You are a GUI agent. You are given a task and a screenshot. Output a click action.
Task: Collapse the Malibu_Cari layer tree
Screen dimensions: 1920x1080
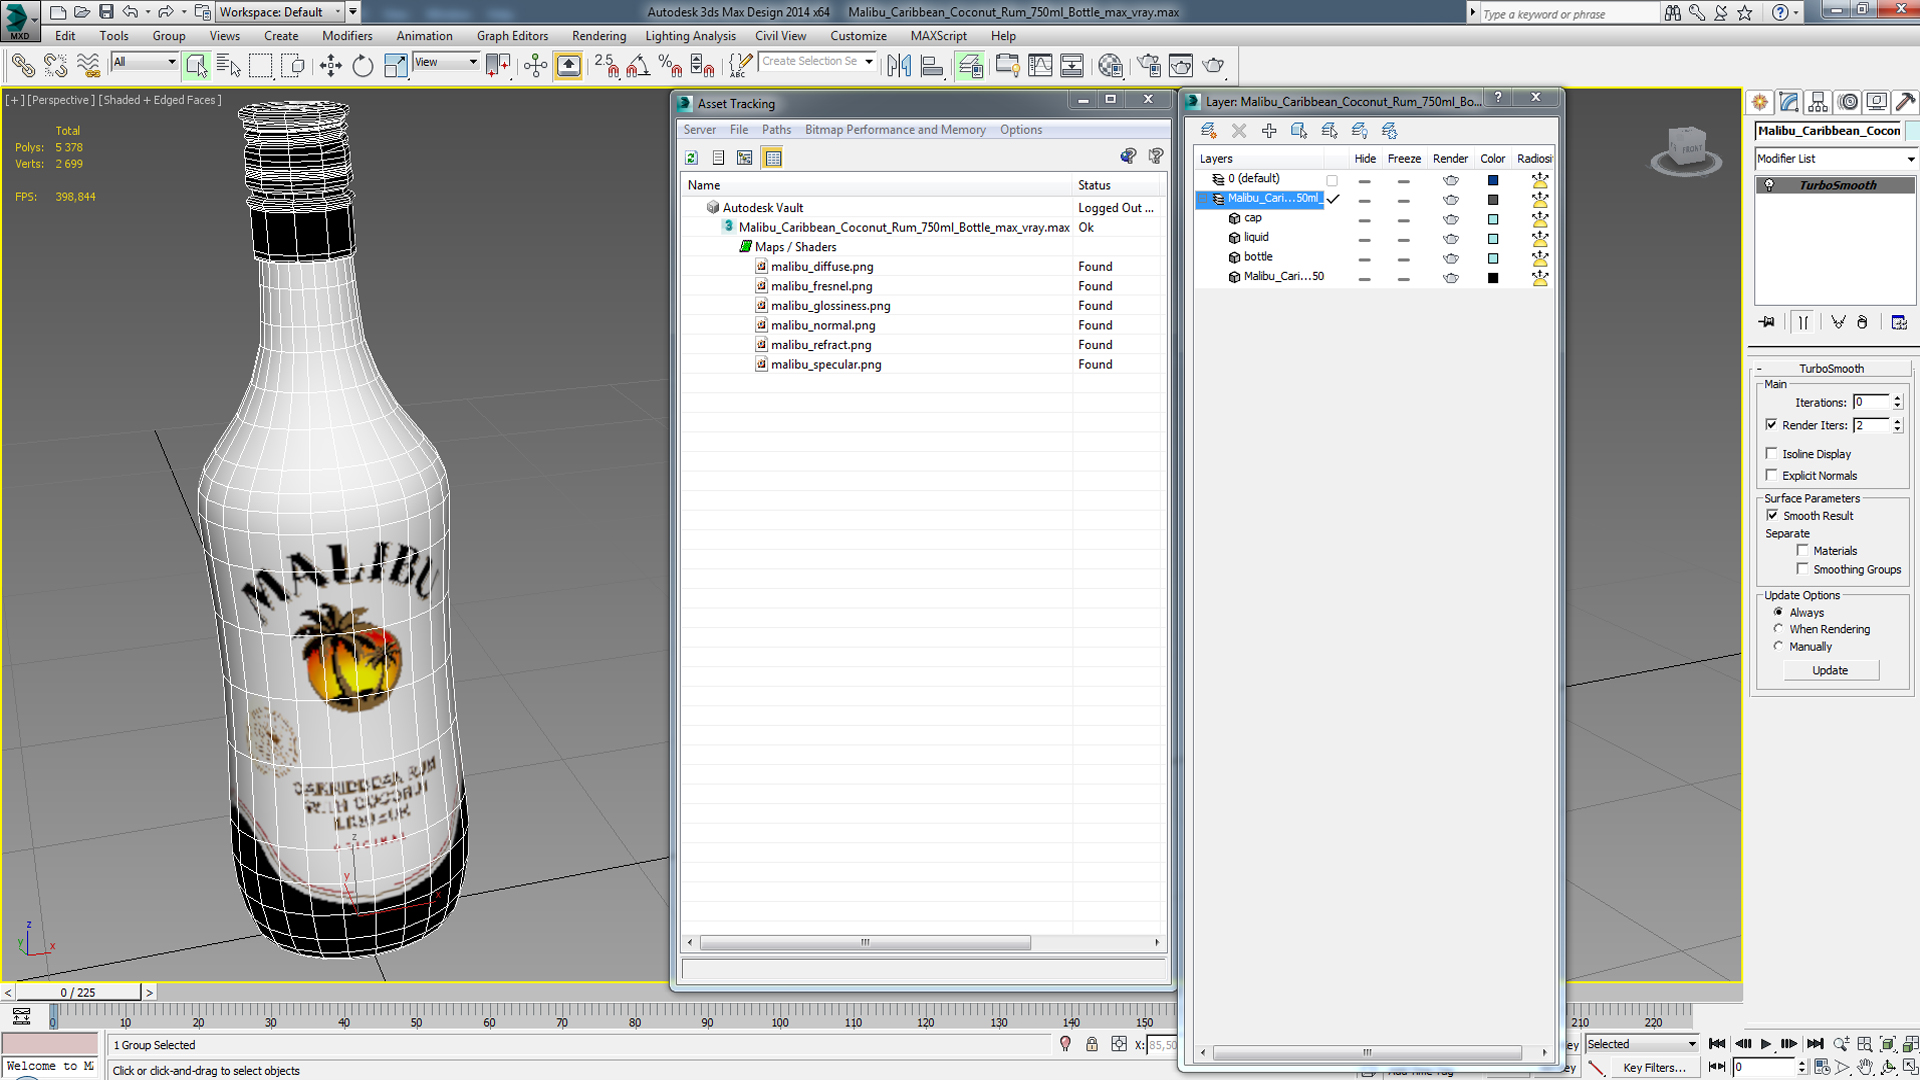pyautogui.click(x=1204, y=199)
